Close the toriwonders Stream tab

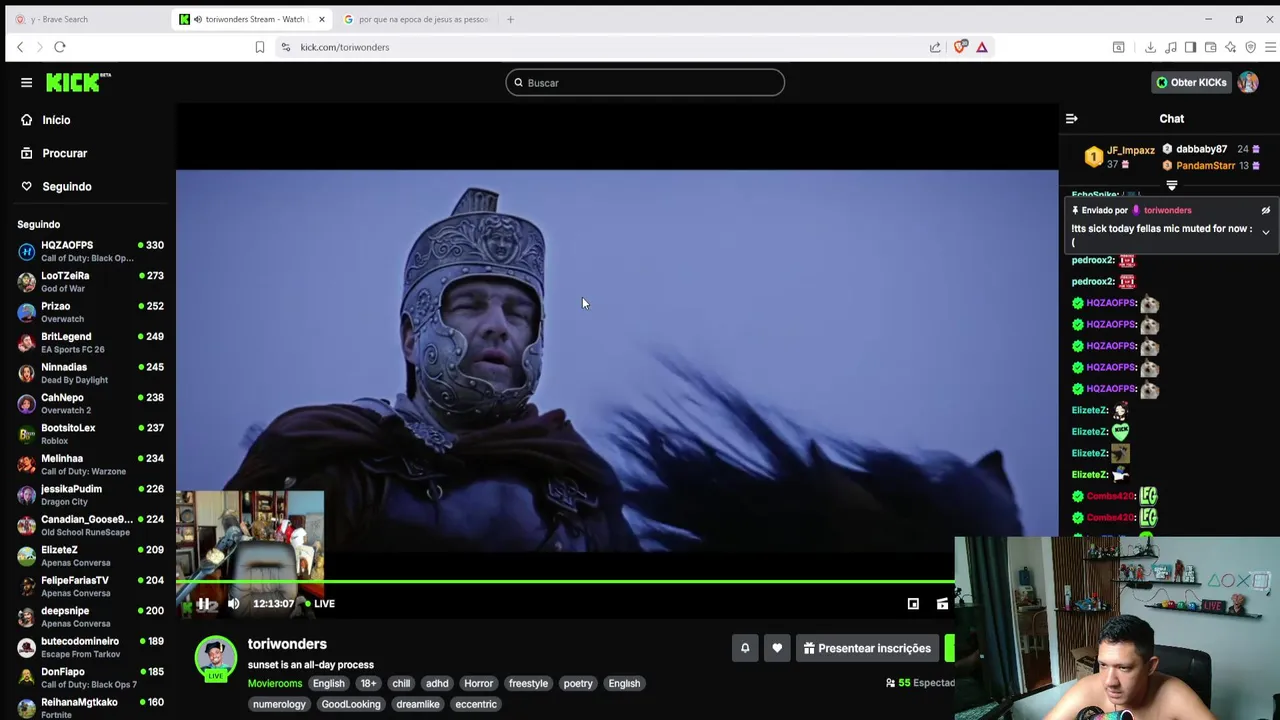pyautogui.click(x=321, y=19)
